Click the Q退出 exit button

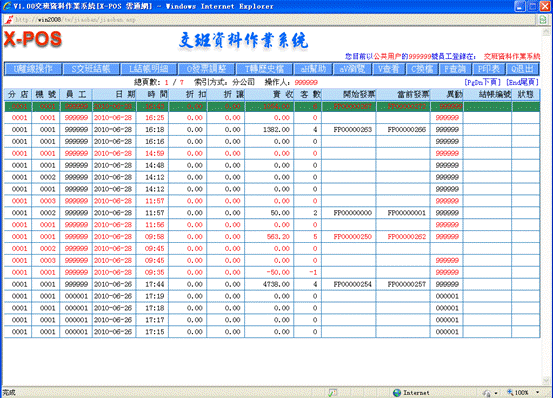[522, 69]
